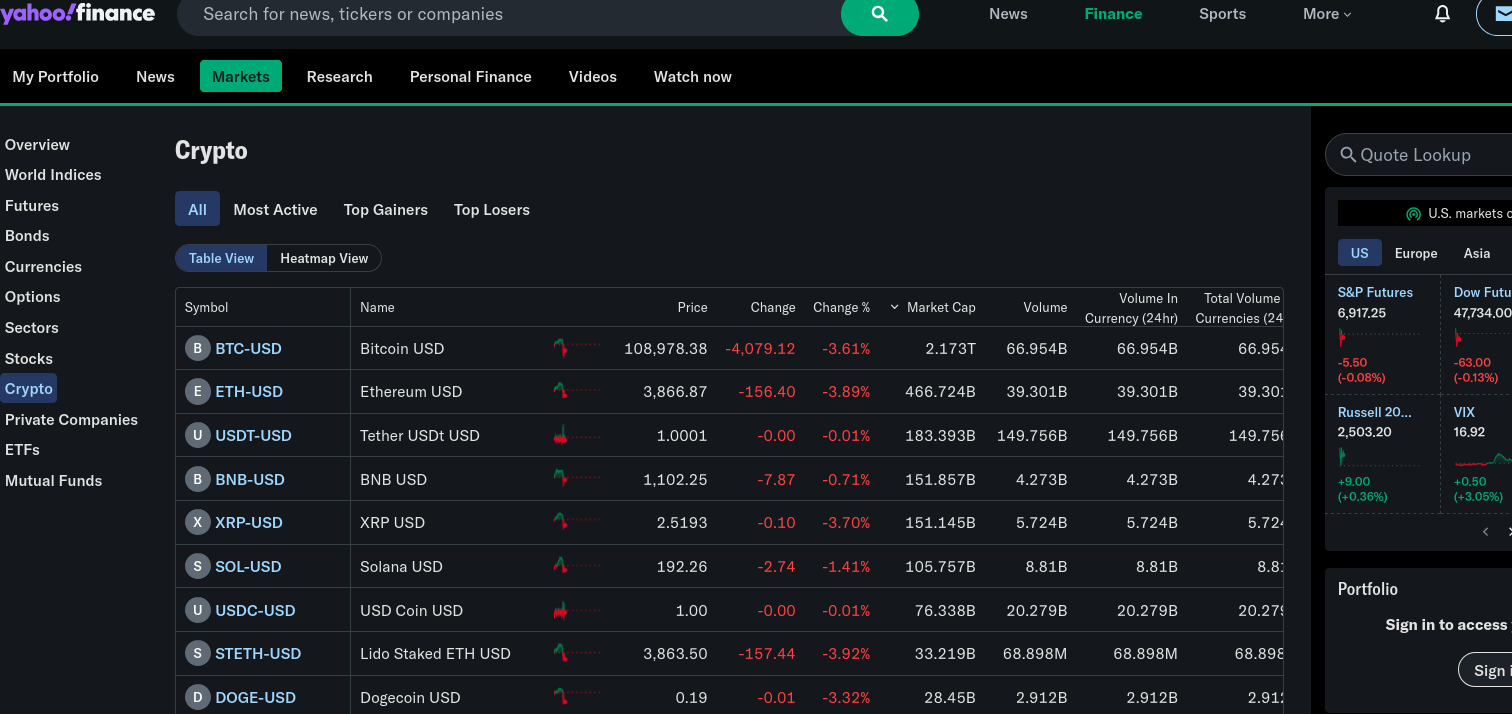
Task: Select Futures in the left sidebar
Action: click(32, 206)
